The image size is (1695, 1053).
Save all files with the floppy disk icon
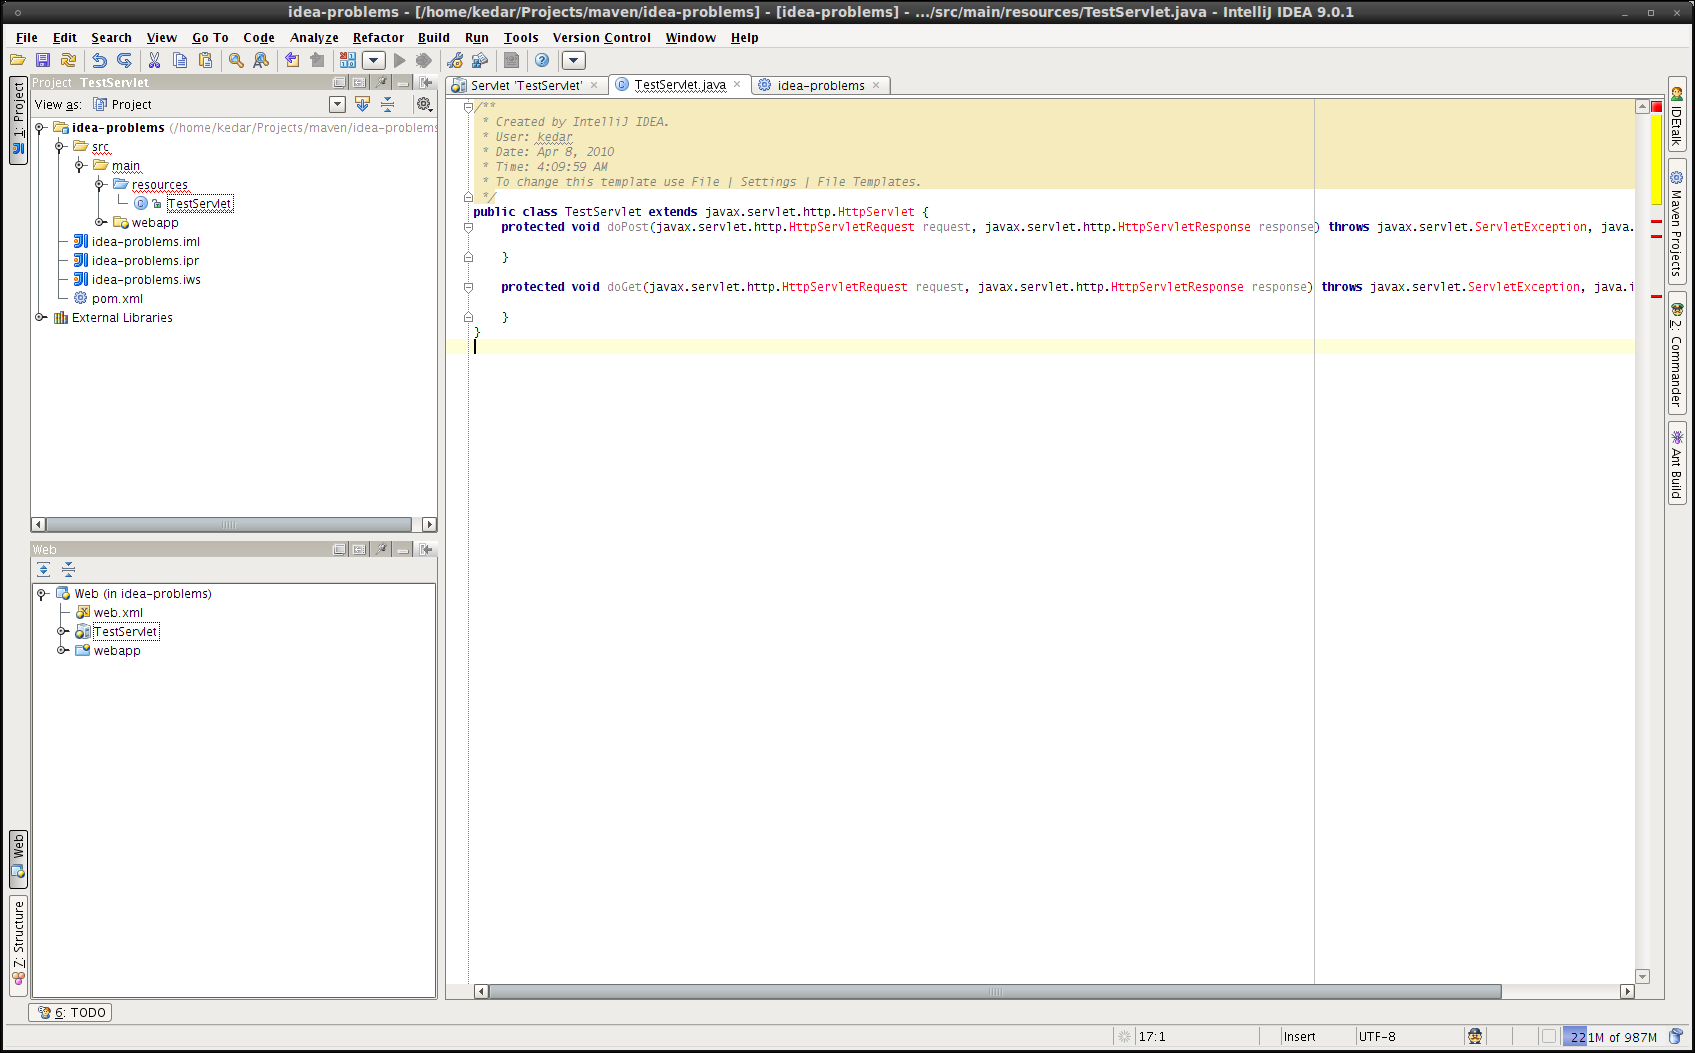[x=43, y=60]
